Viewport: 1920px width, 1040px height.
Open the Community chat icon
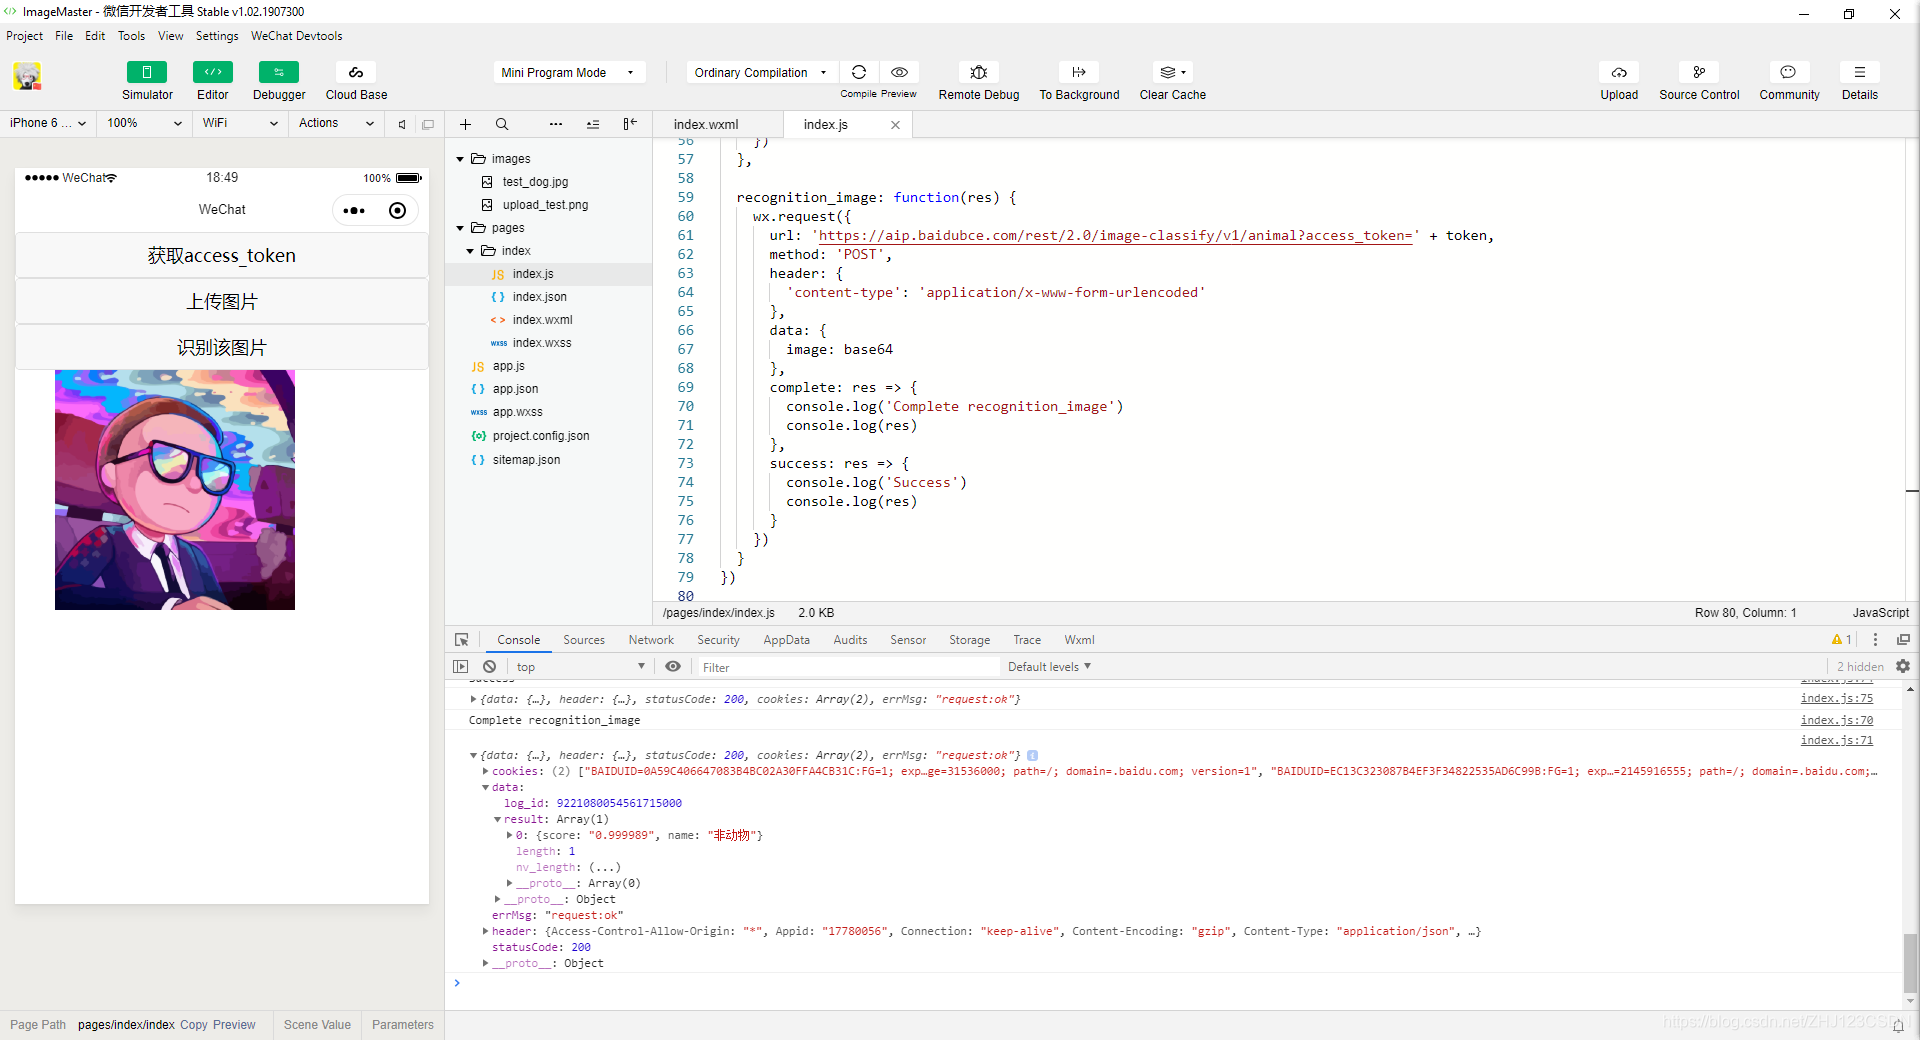point(1789,72)
